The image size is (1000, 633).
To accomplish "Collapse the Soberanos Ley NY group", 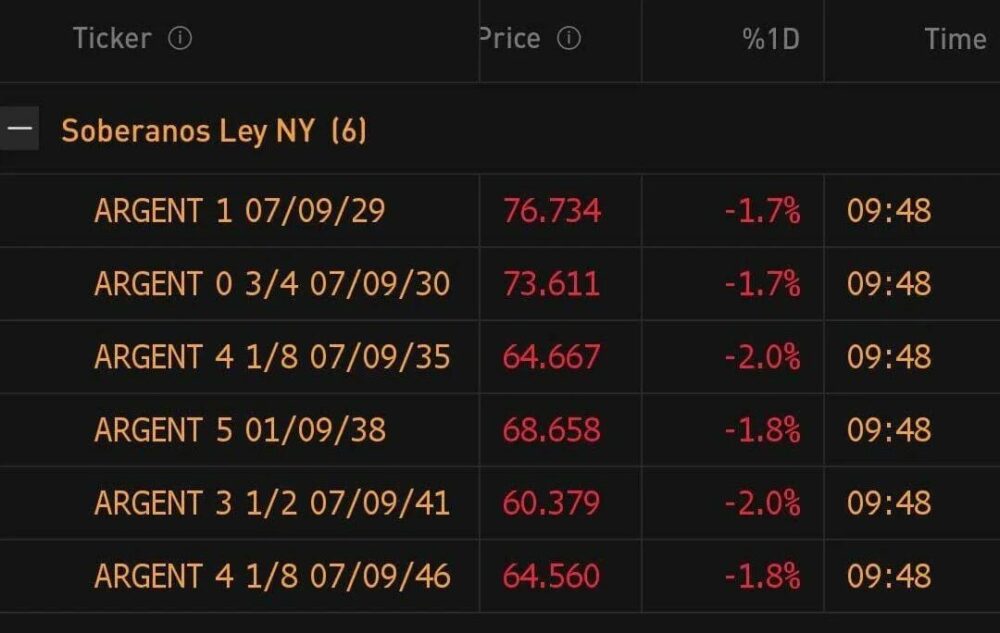I will click(x=19, y=129).
